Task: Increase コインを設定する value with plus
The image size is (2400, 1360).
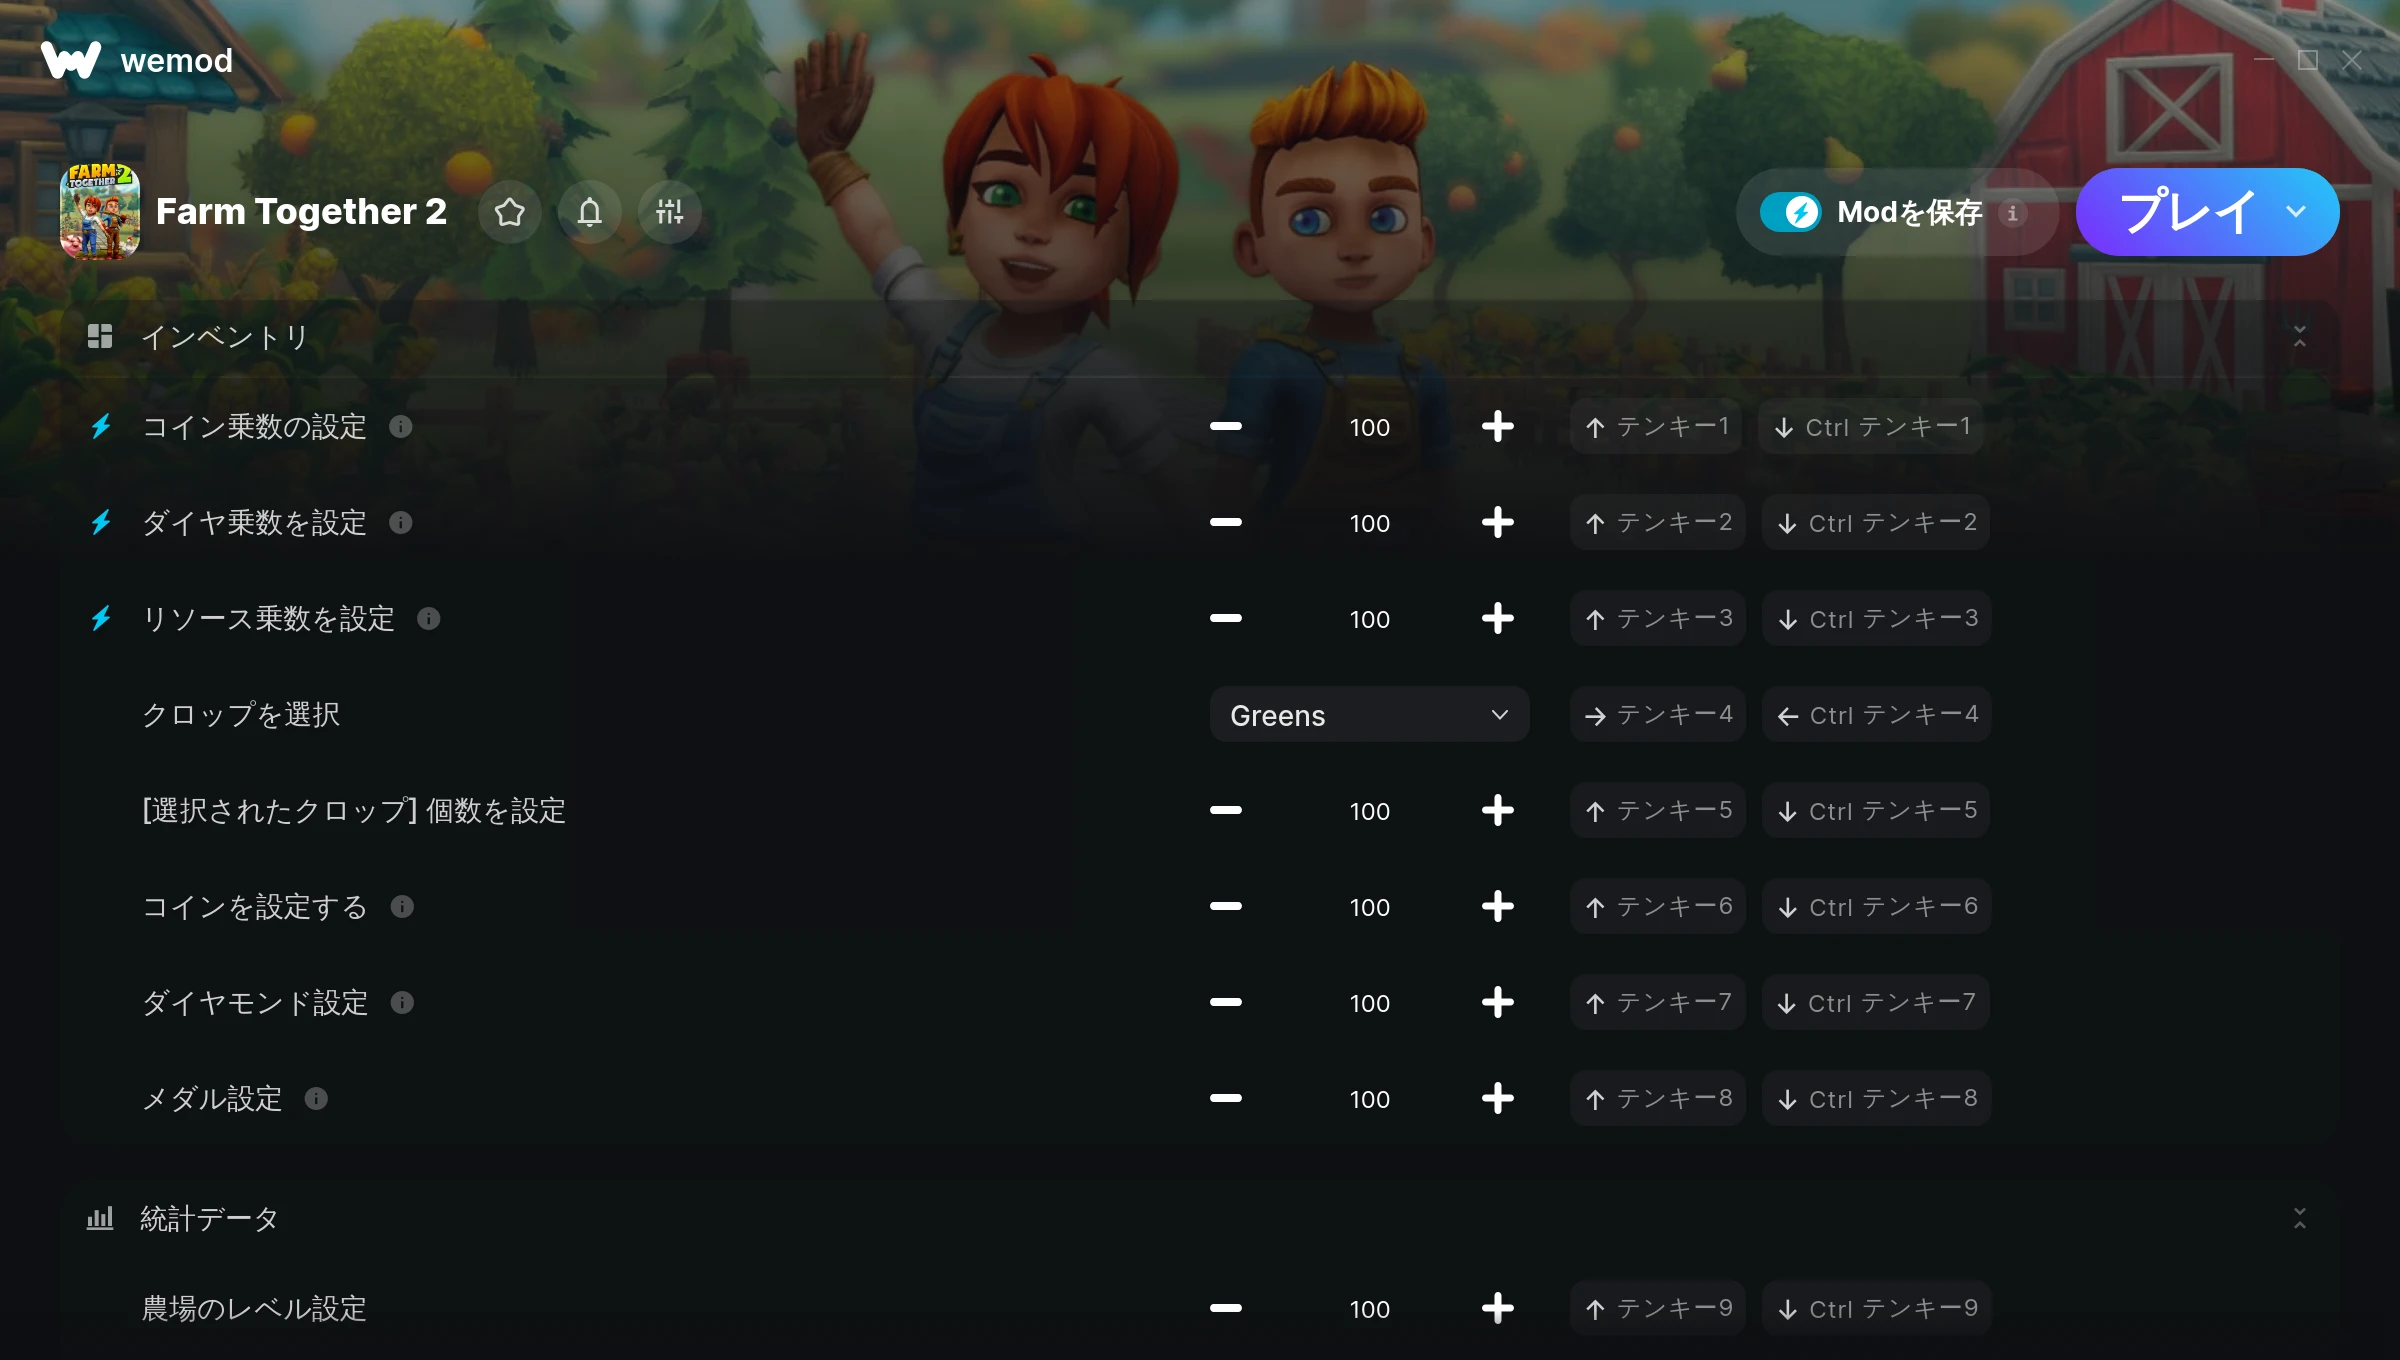Action: (1497, 907)
